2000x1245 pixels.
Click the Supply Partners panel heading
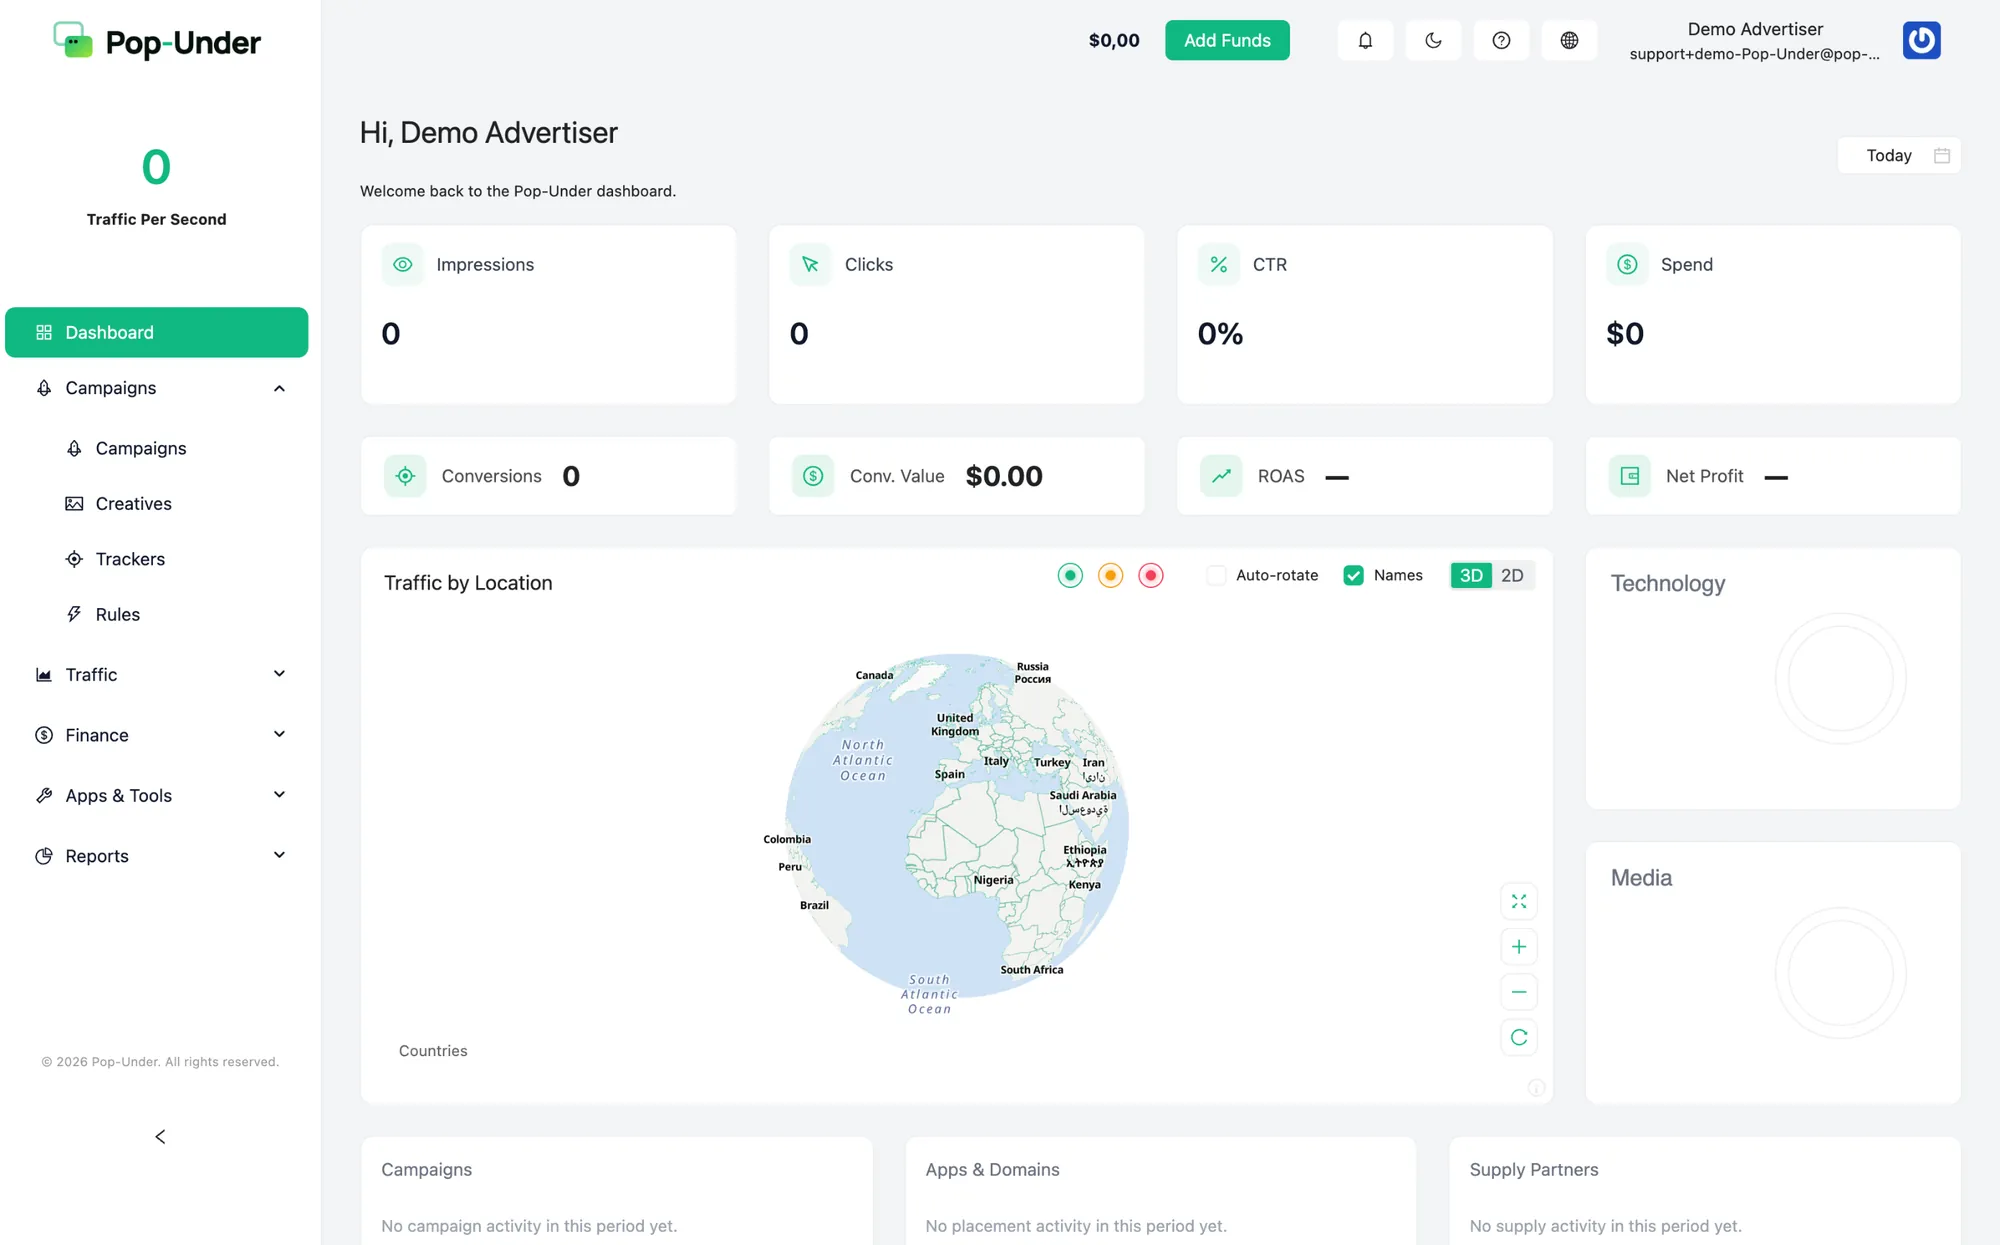pyautogui.click(x=1534, y=1169)
